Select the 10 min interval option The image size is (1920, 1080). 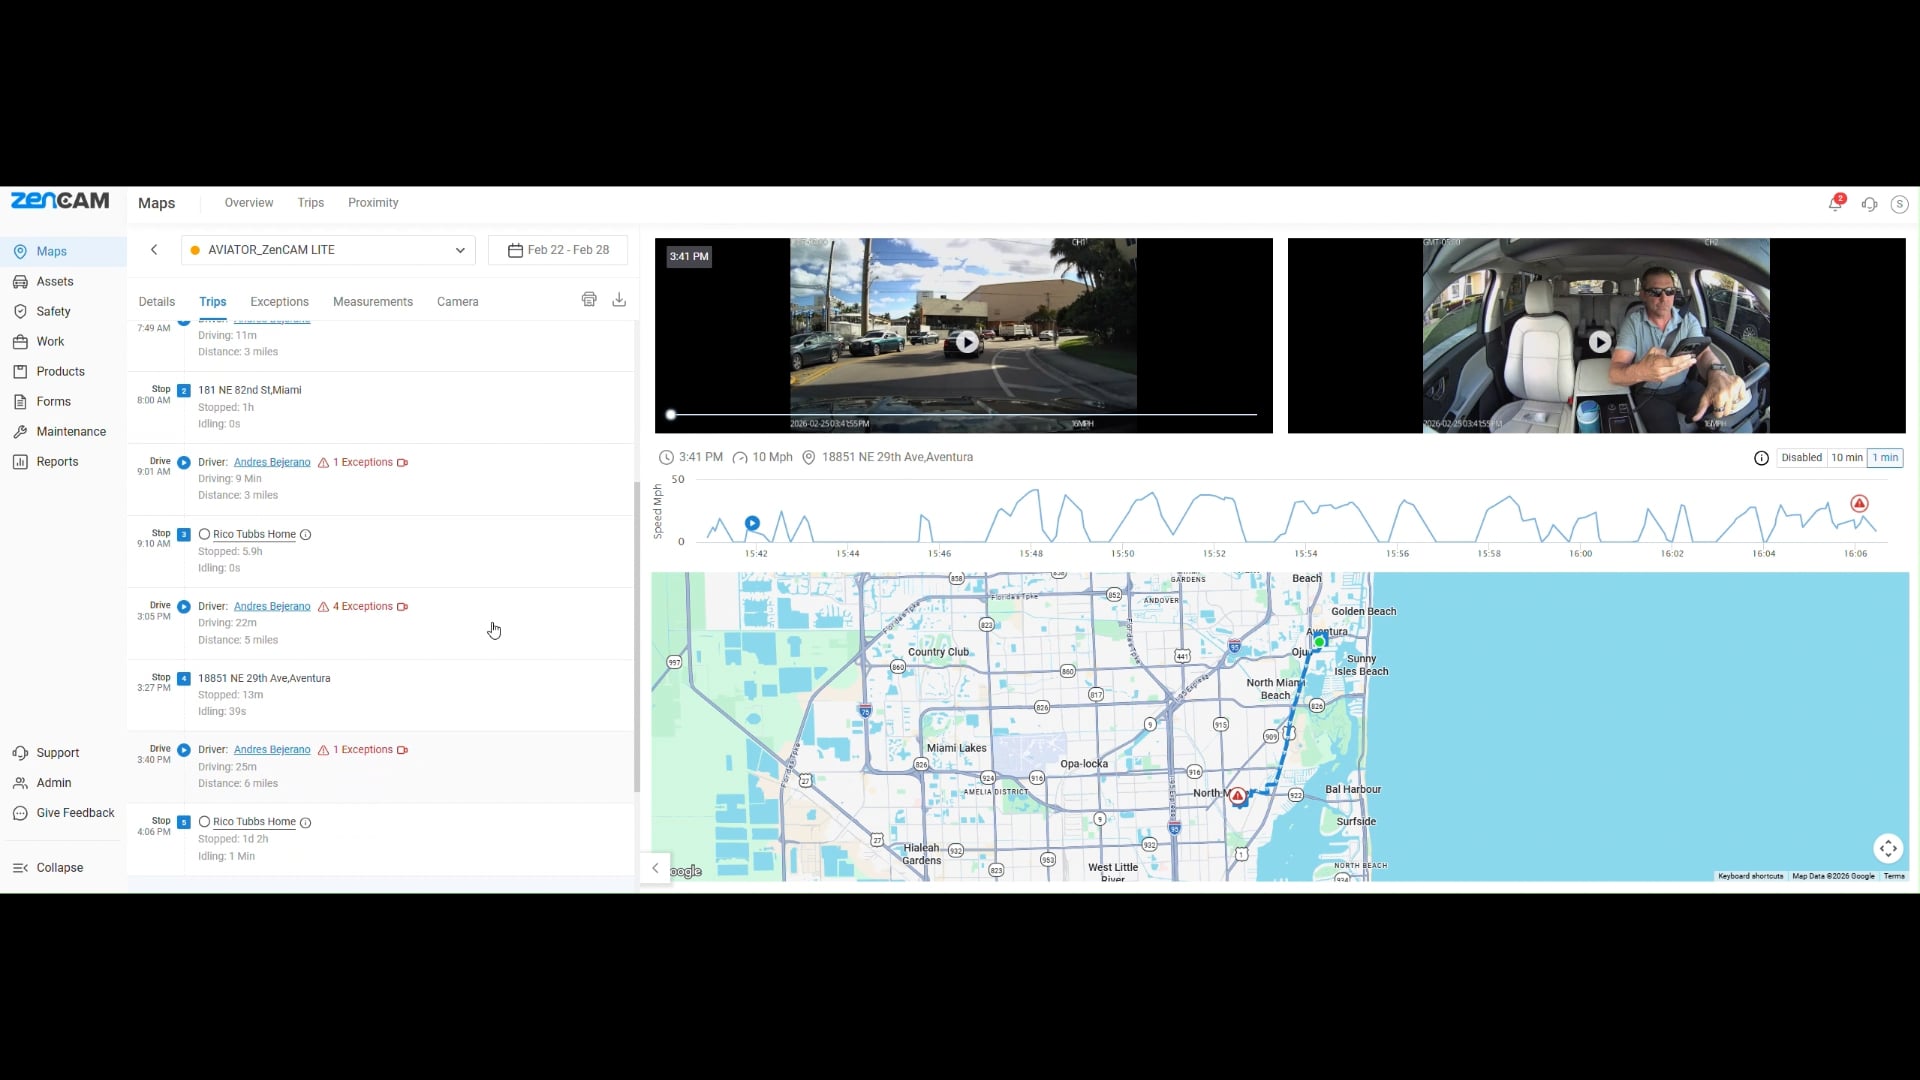point(1846,458)
